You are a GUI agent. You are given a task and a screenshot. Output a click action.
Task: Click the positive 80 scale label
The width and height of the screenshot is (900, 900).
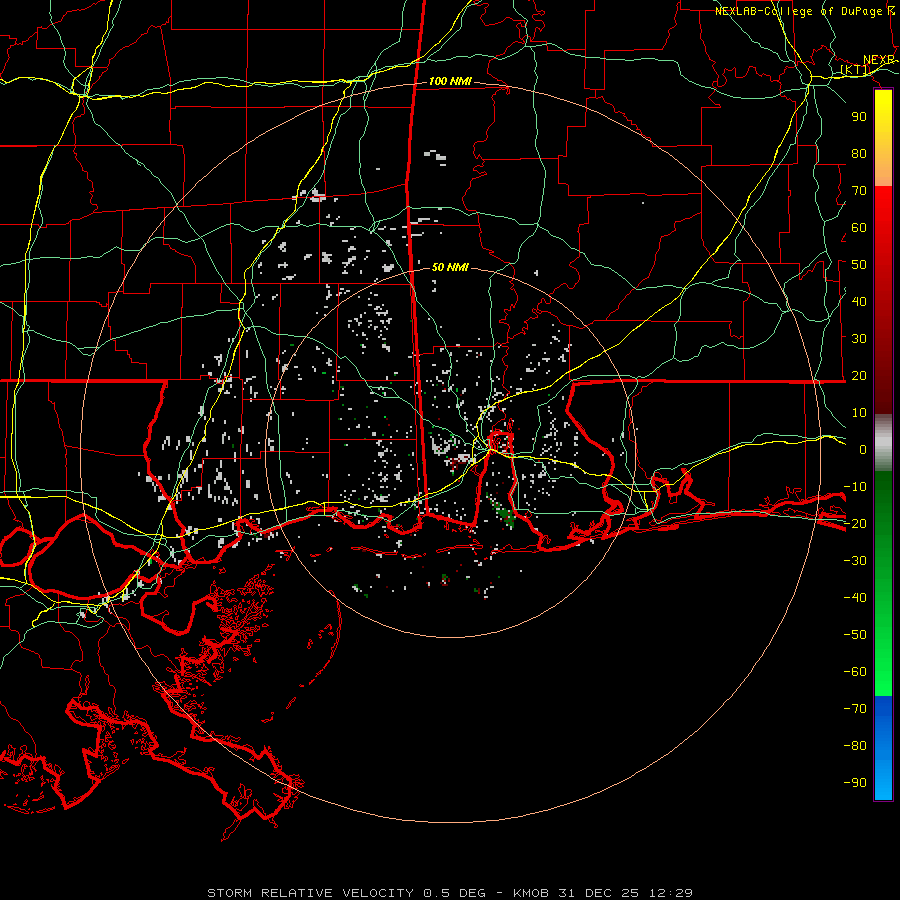(859, 154)
